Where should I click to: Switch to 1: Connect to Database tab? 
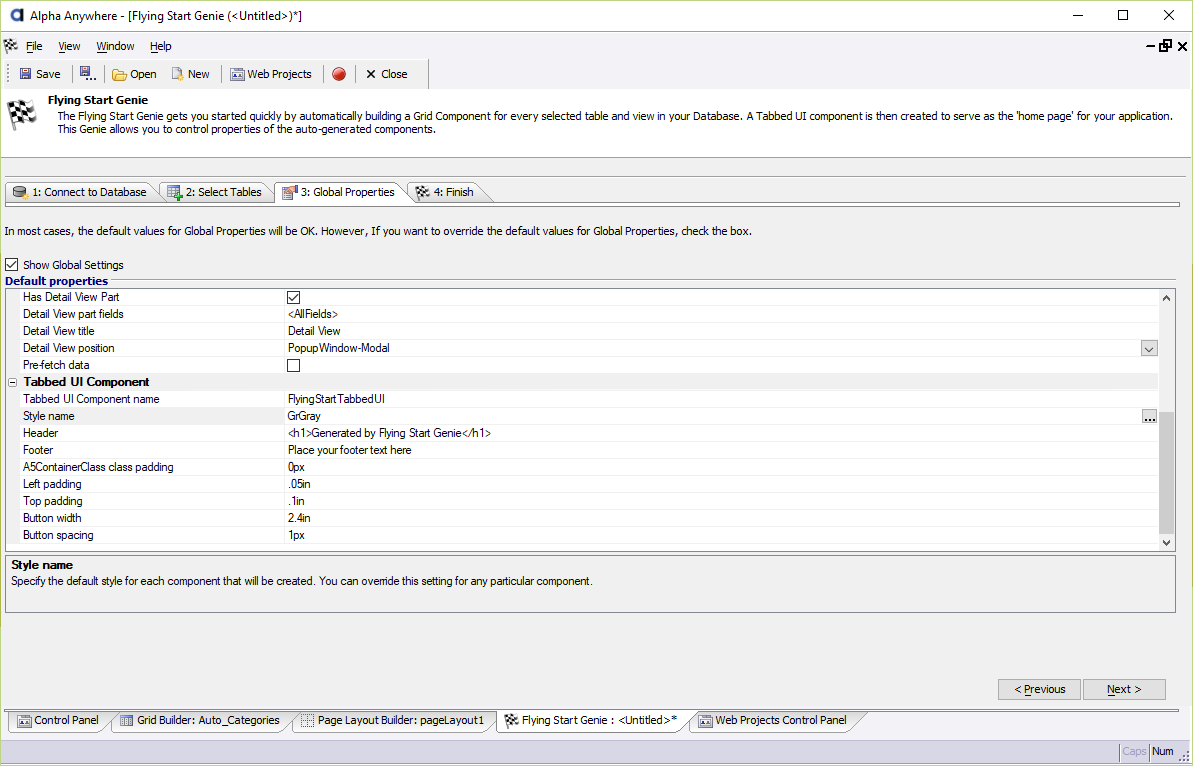coord(80,192)
